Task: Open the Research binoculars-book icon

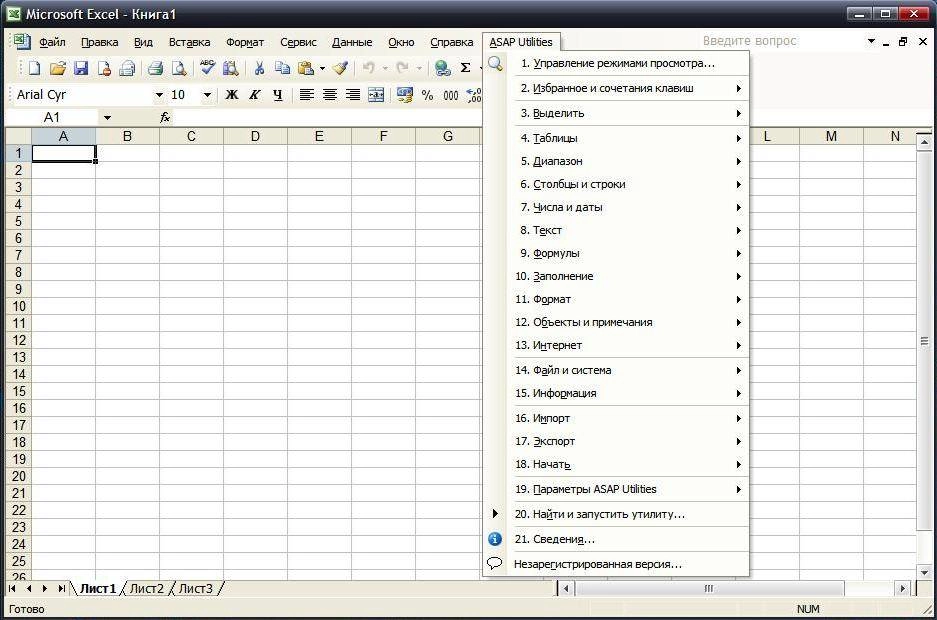Action: (230, 68)
